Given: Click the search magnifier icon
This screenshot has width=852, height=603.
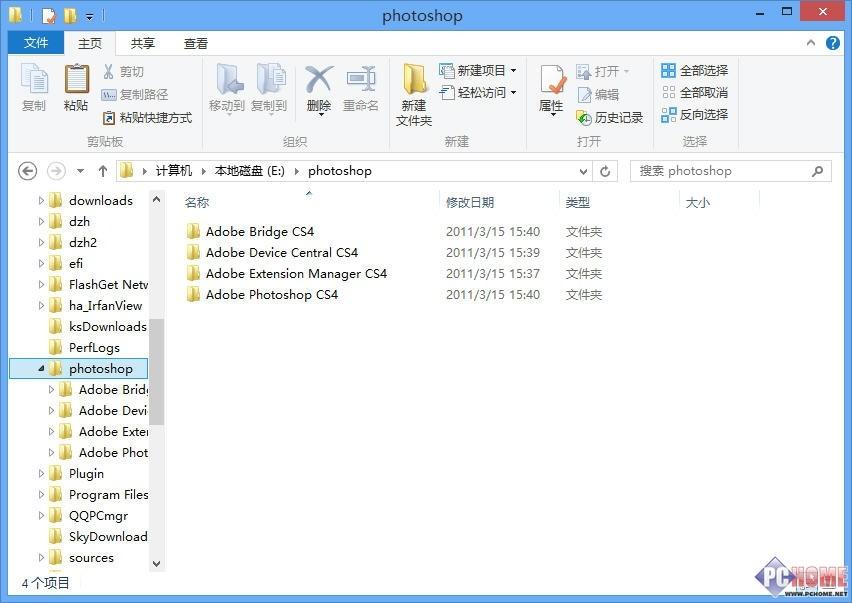Looking at the screenshot, I should pos(817,171).
